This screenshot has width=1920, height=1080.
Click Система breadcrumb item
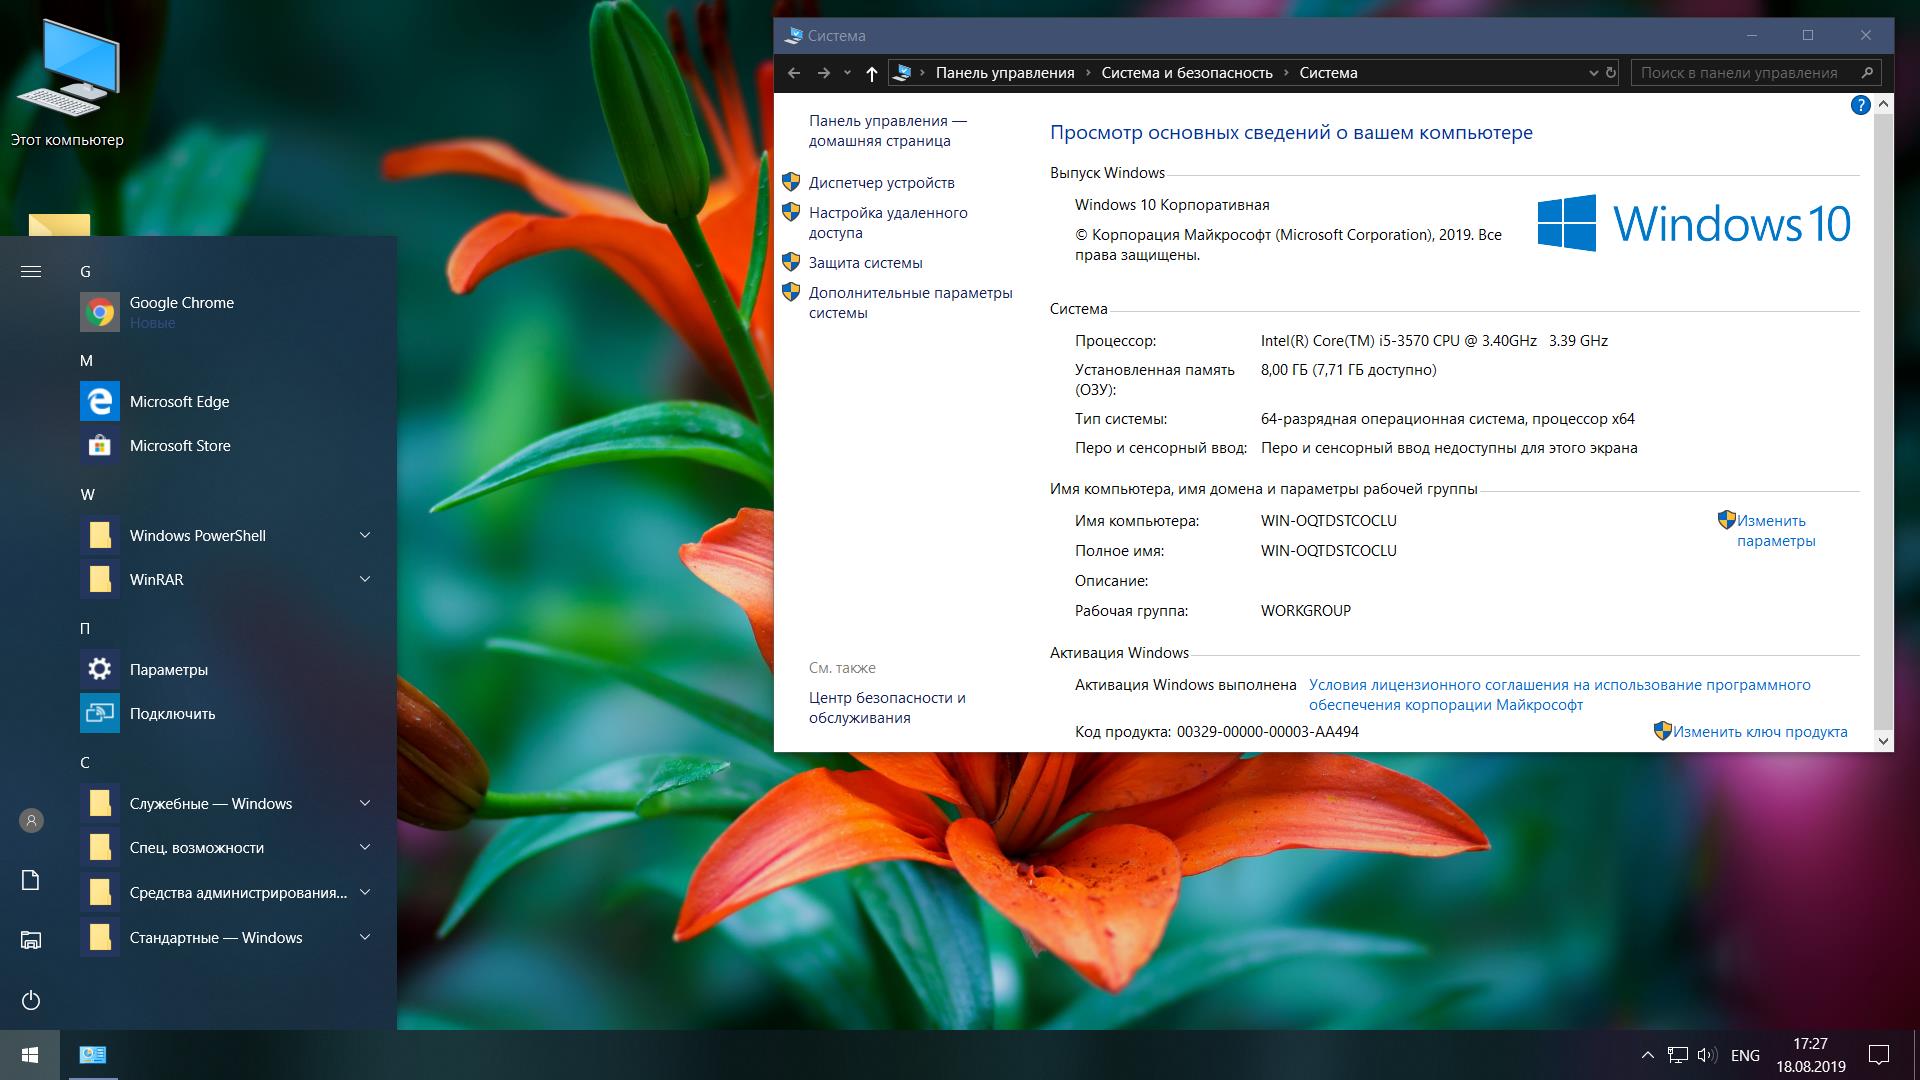click(x=1328, y=73)
